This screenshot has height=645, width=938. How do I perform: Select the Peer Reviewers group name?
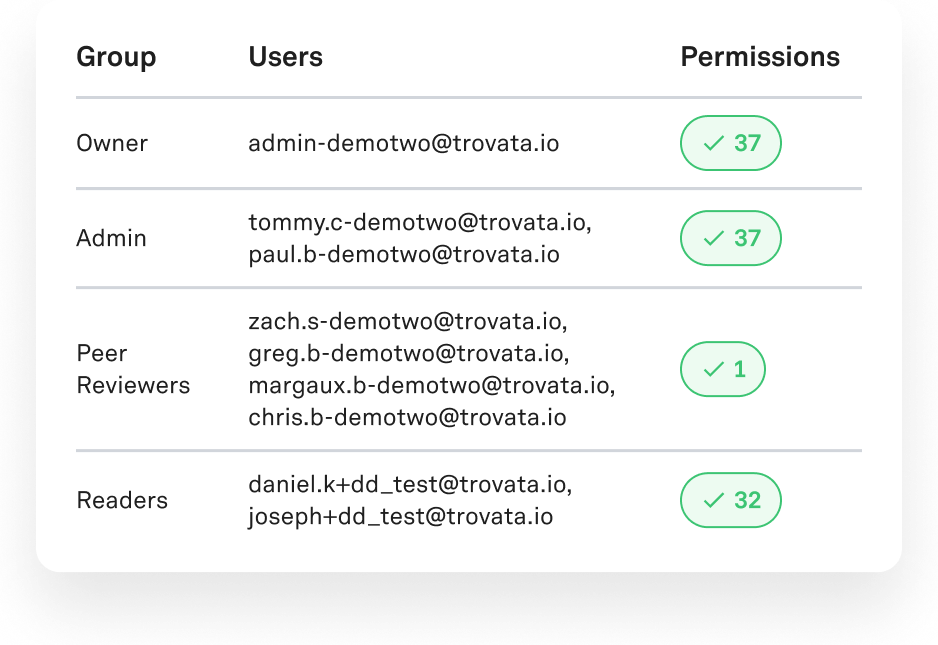(x=132, y=369)
